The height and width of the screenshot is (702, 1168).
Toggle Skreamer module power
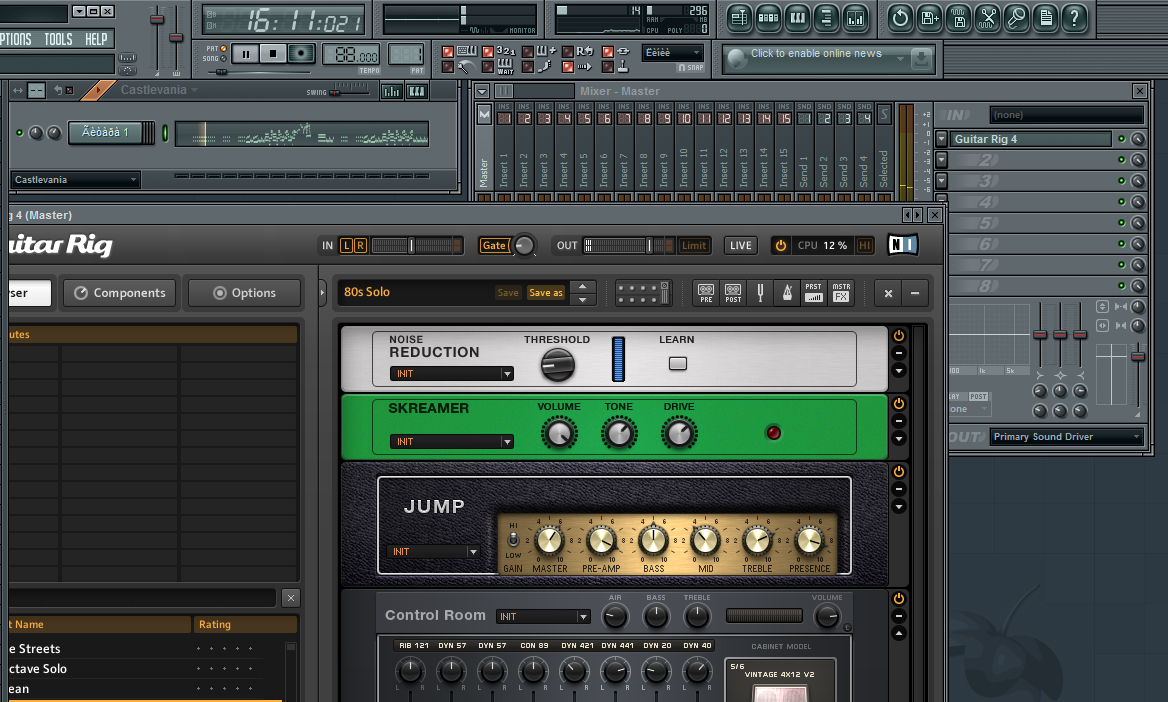pyautogui.click(x=899, y=403)
